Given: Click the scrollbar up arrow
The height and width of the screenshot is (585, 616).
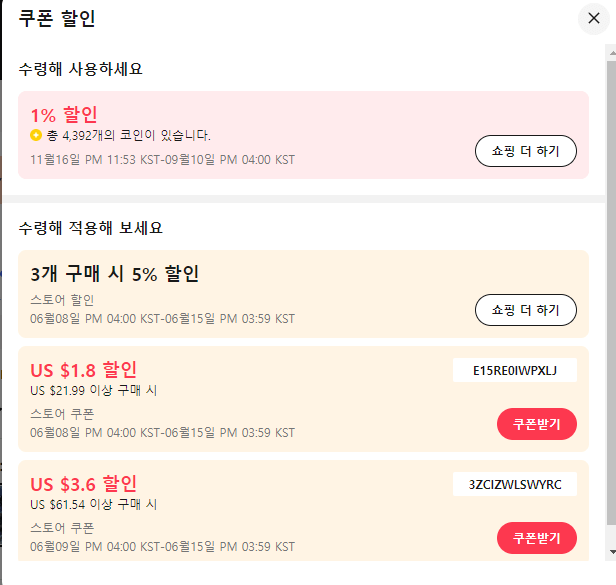Looking at the screenshot, I should pyautogui.click(x=612, y=53).
